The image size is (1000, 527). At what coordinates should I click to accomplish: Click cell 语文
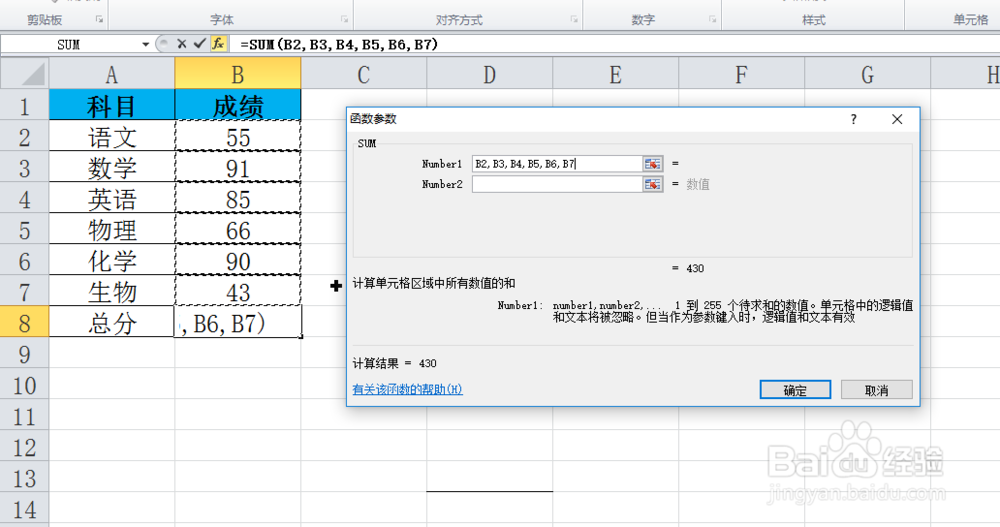point(112,137)
